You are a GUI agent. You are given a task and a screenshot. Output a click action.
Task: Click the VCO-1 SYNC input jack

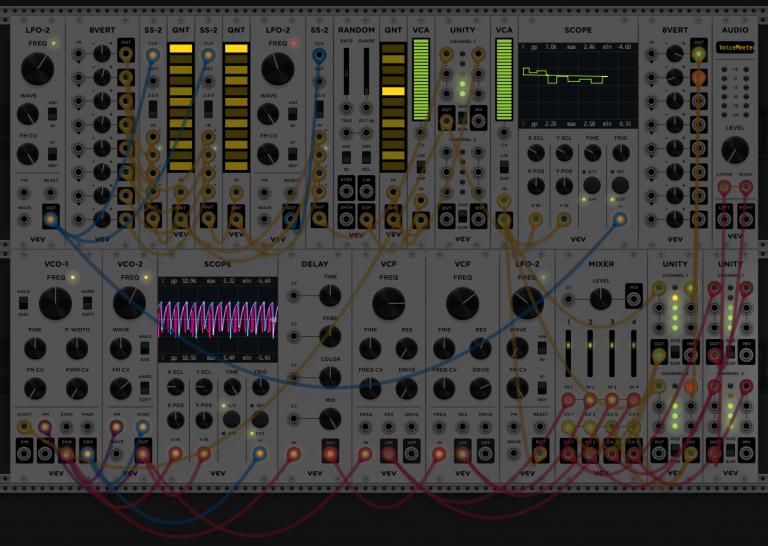(67, 427)
